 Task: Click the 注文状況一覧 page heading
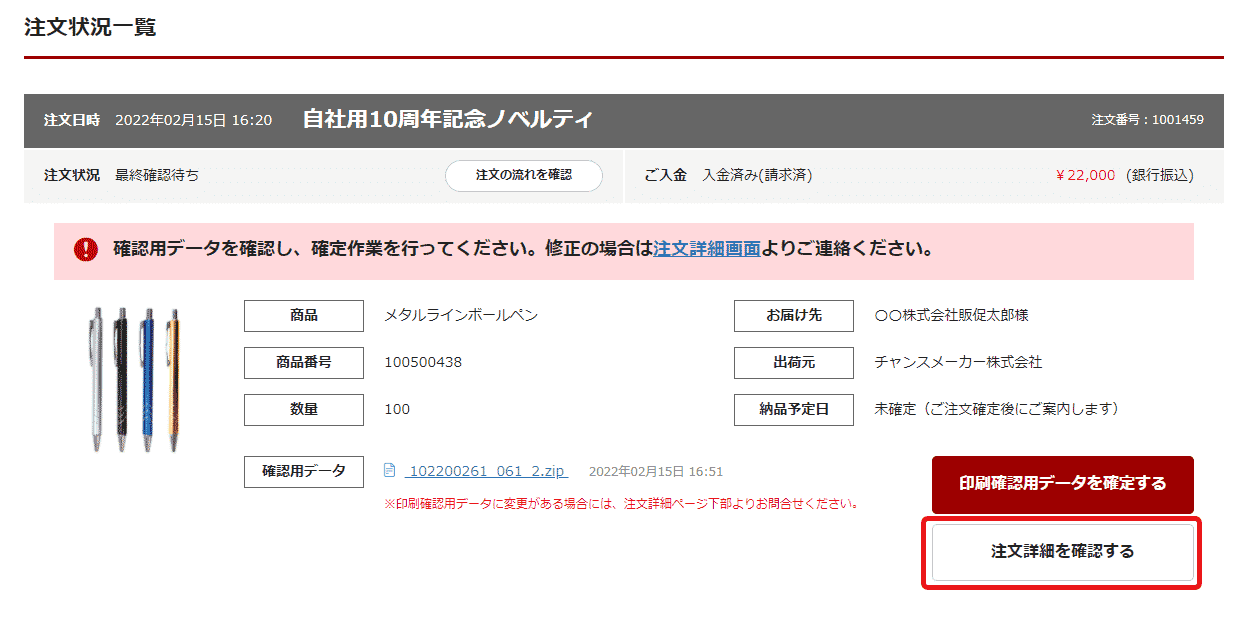point(90,27)
